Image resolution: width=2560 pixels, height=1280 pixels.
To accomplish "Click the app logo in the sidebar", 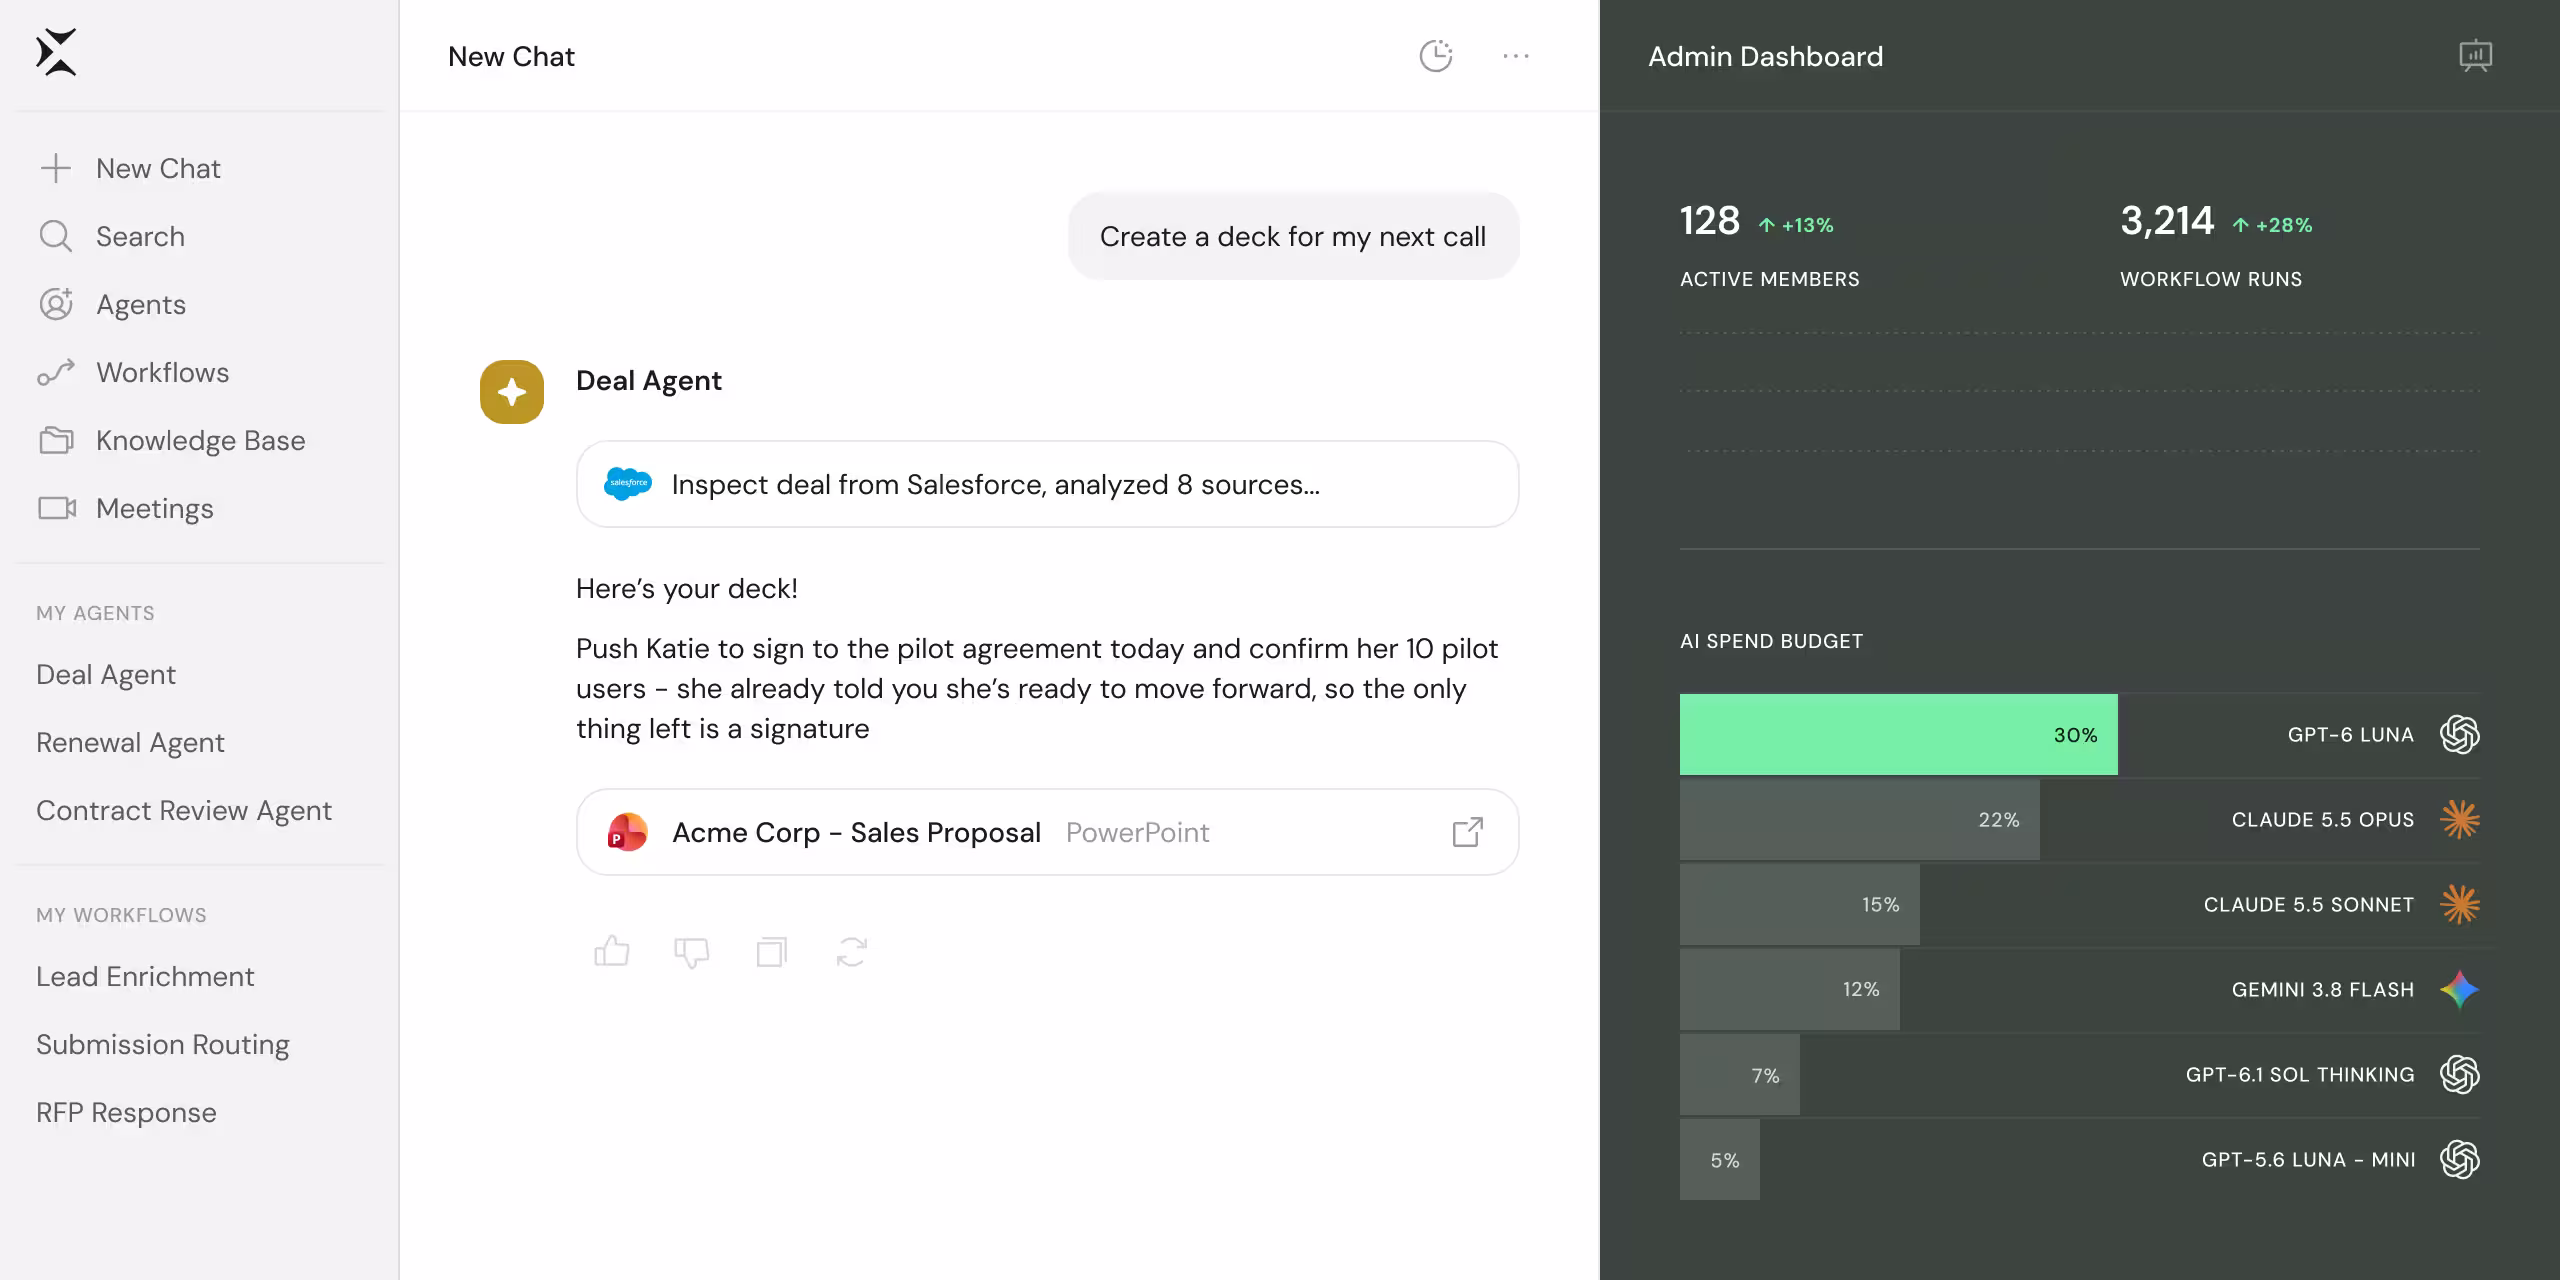I will pyautogui.click(x=56, y=53).
